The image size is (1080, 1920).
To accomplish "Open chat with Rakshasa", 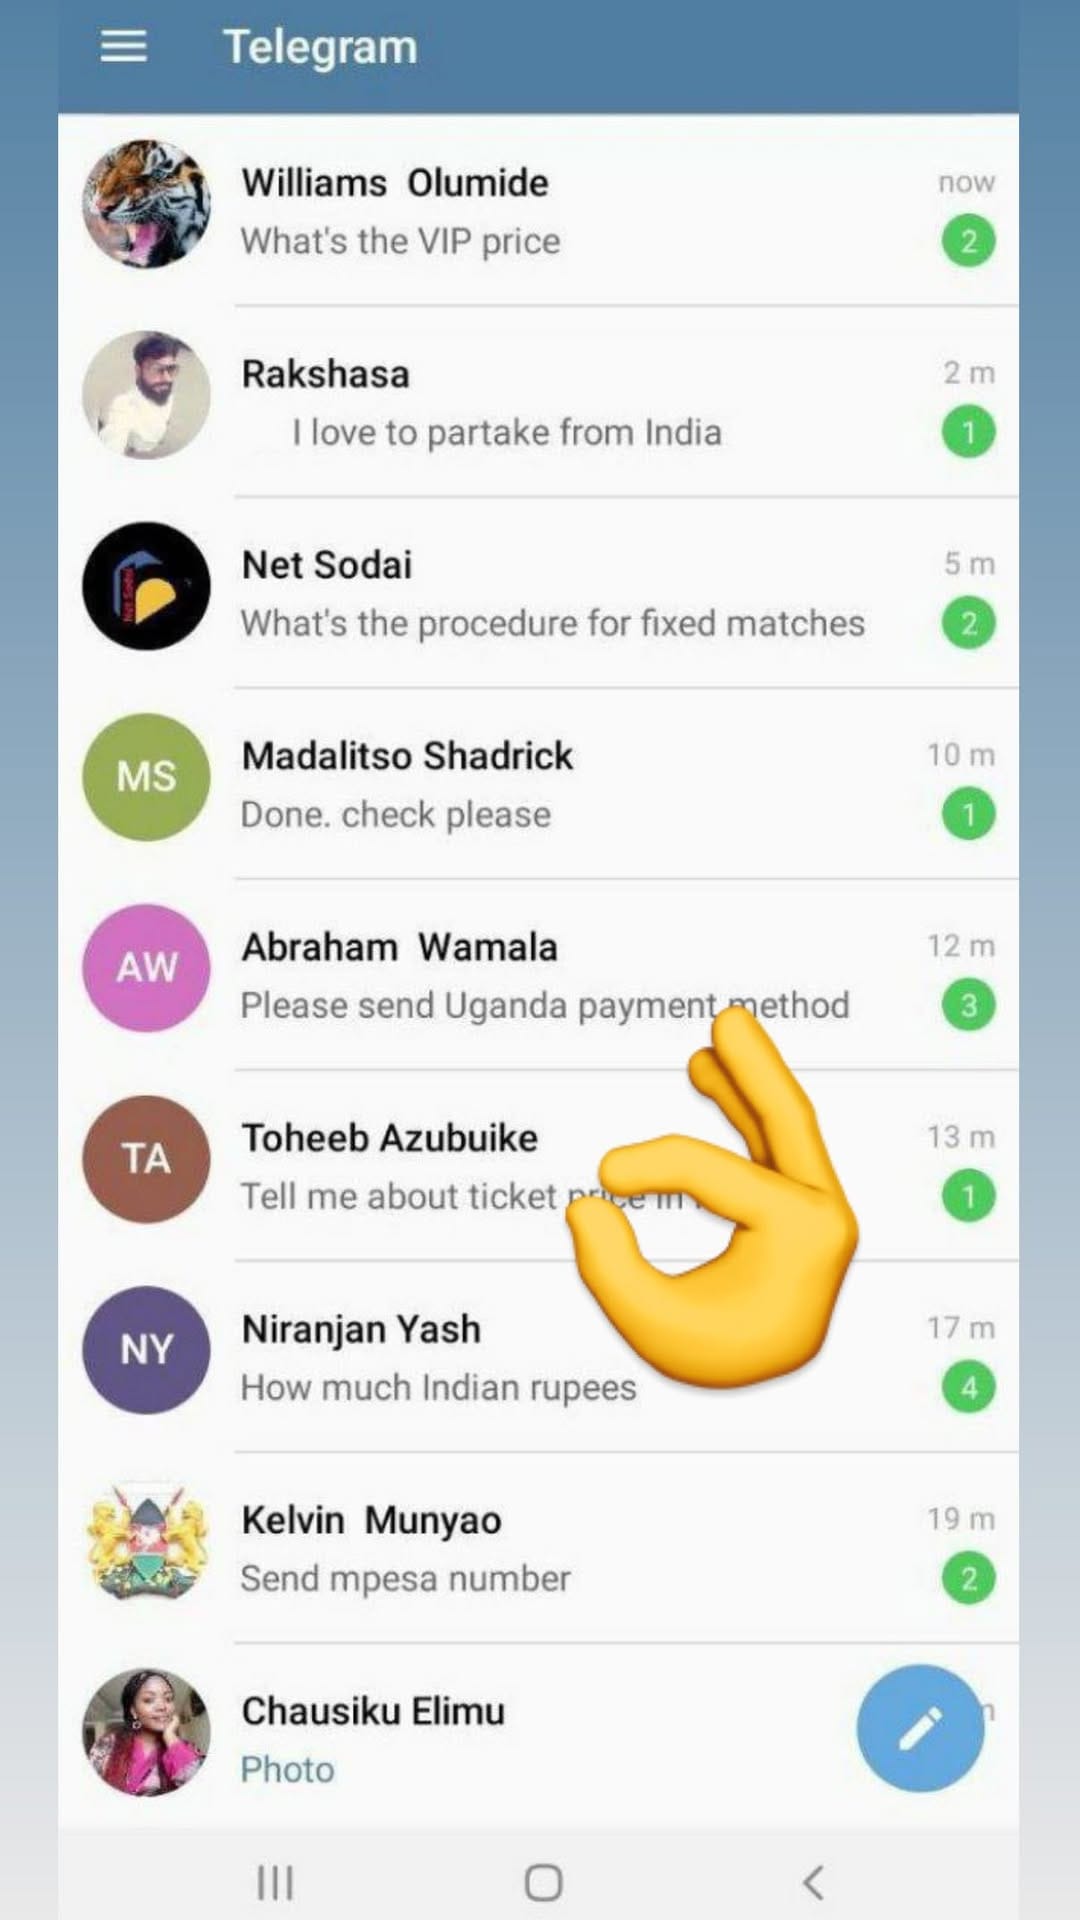I will tap(539, 402).
